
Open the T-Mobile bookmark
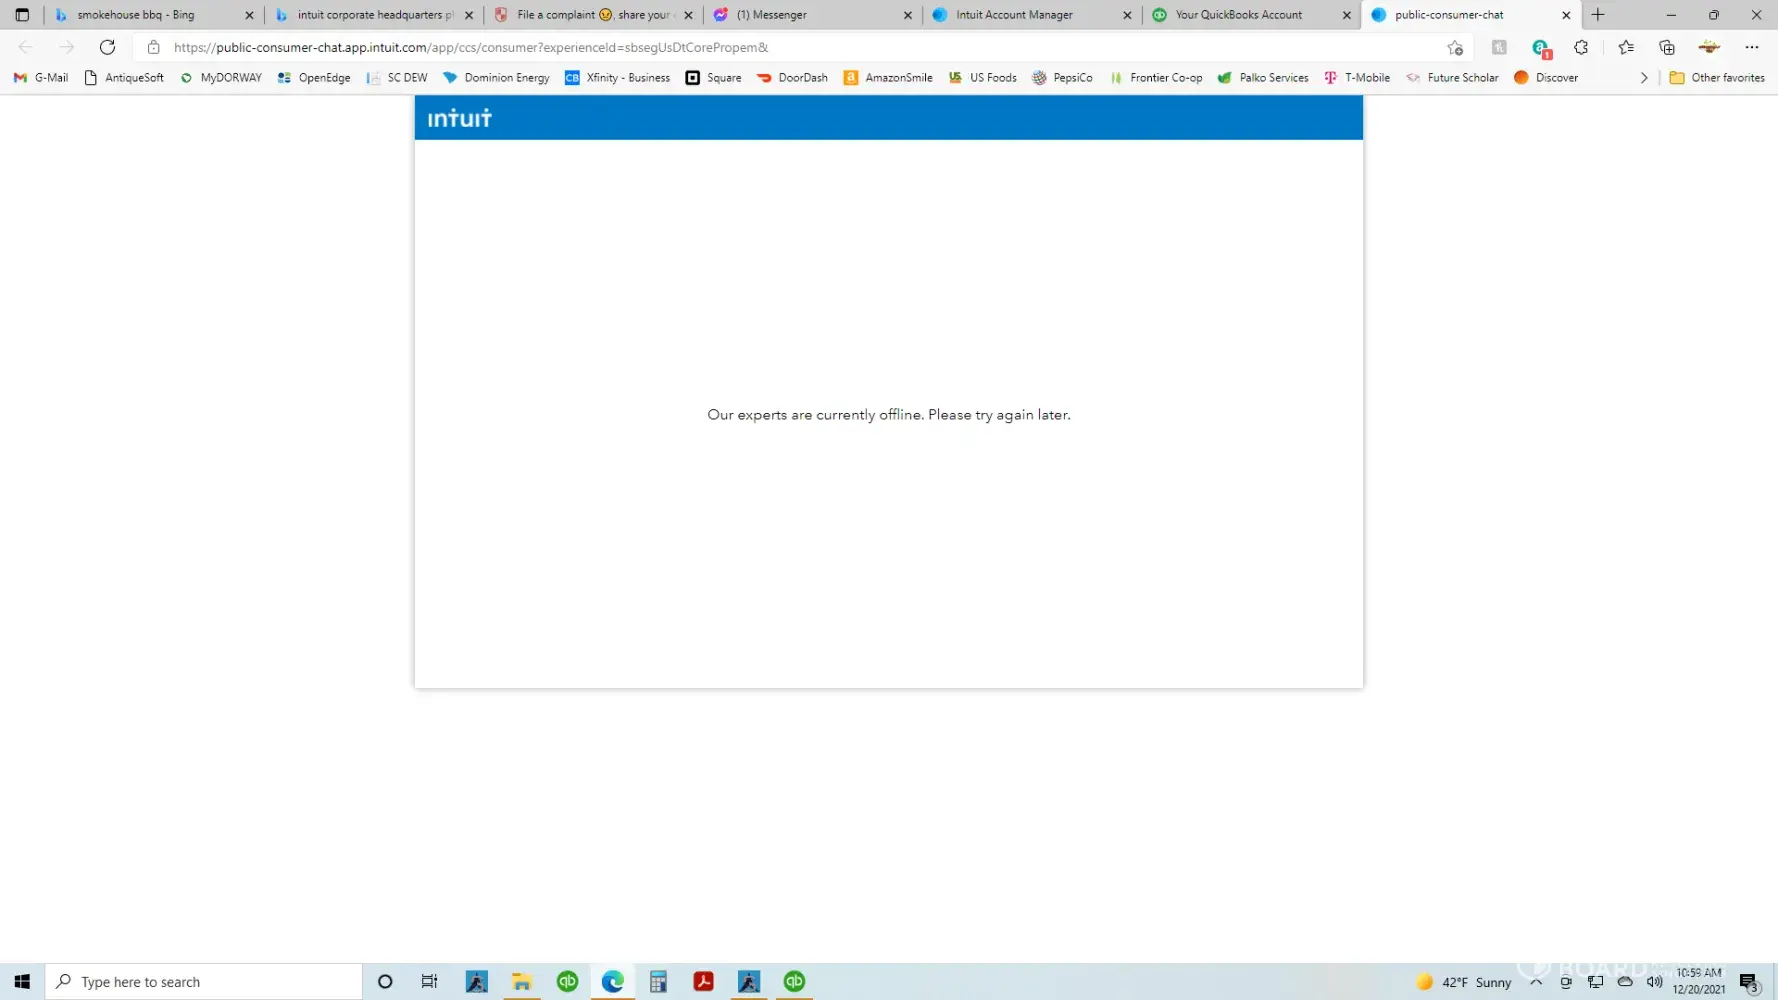(1357, 78)
